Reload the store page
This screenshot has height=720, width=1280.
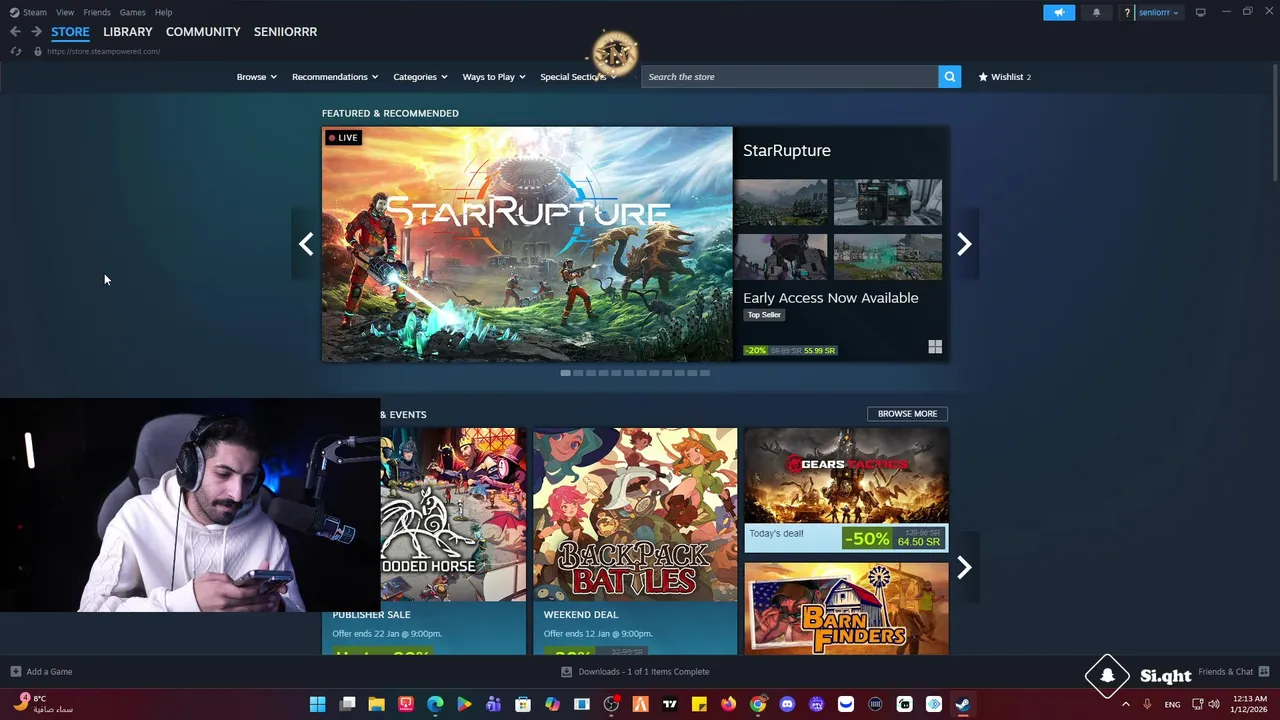(x=15, y=51)
